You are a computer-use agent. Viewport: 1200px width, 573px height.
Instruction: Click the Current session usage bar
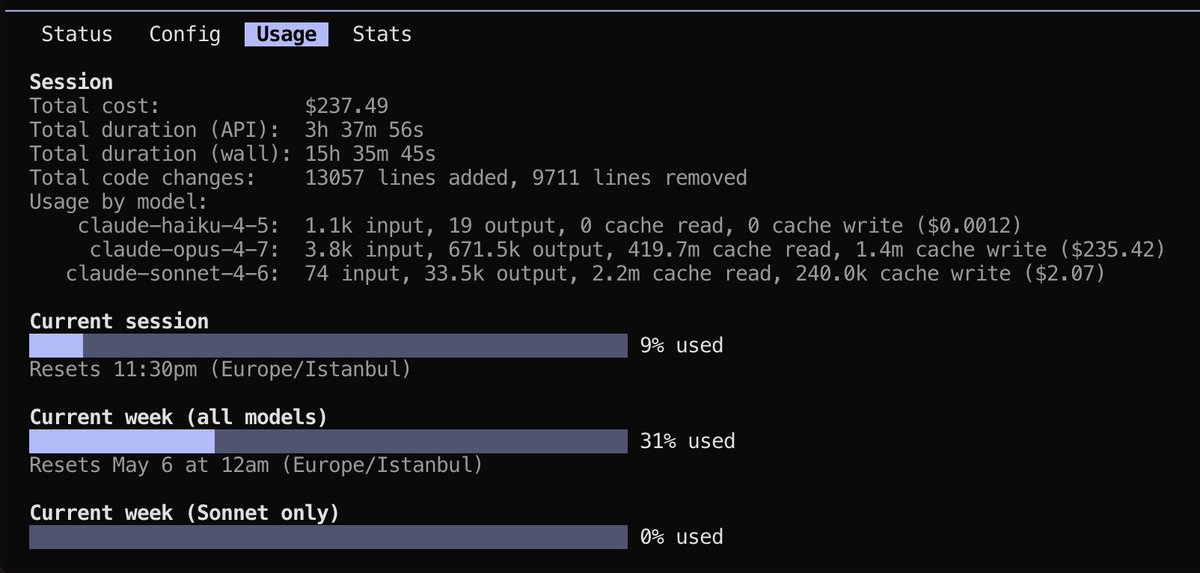[328, 346]
